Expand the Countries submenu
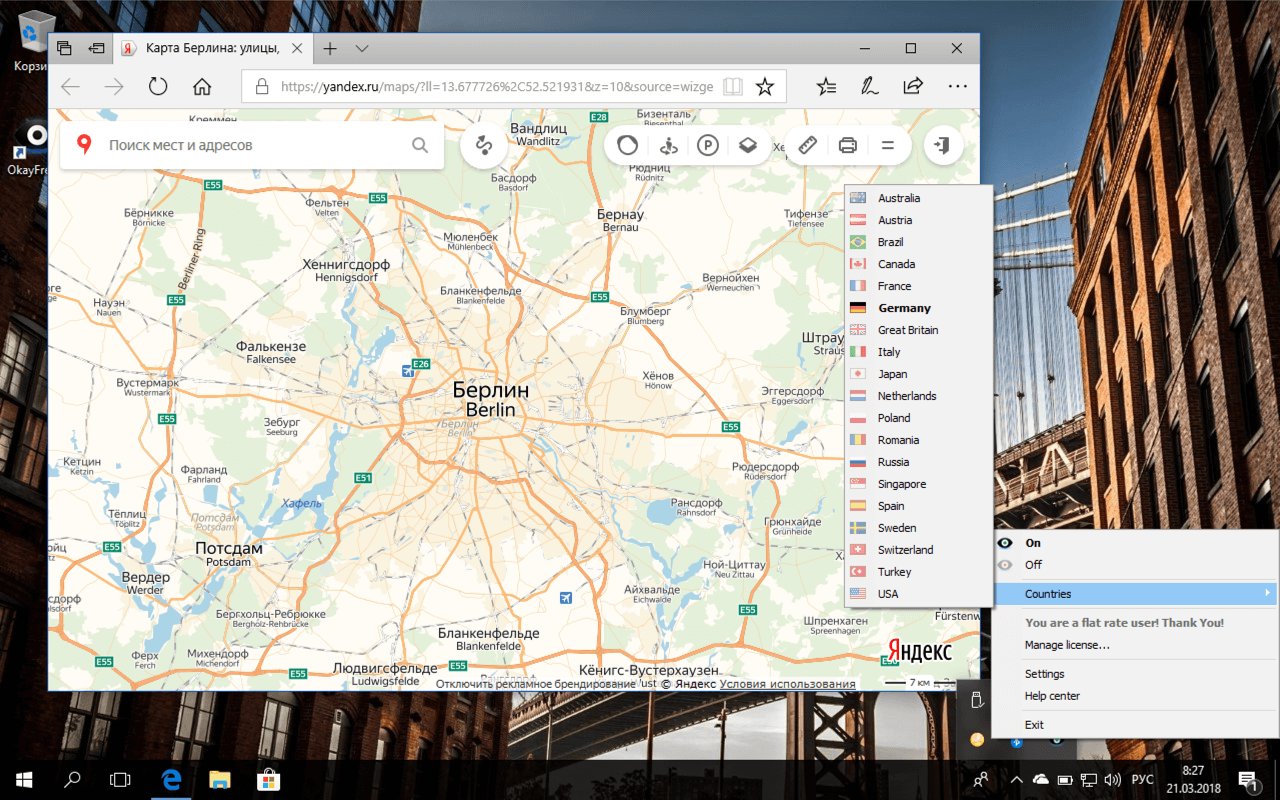The image size is (1280, 800). [x=1047, y=593]
